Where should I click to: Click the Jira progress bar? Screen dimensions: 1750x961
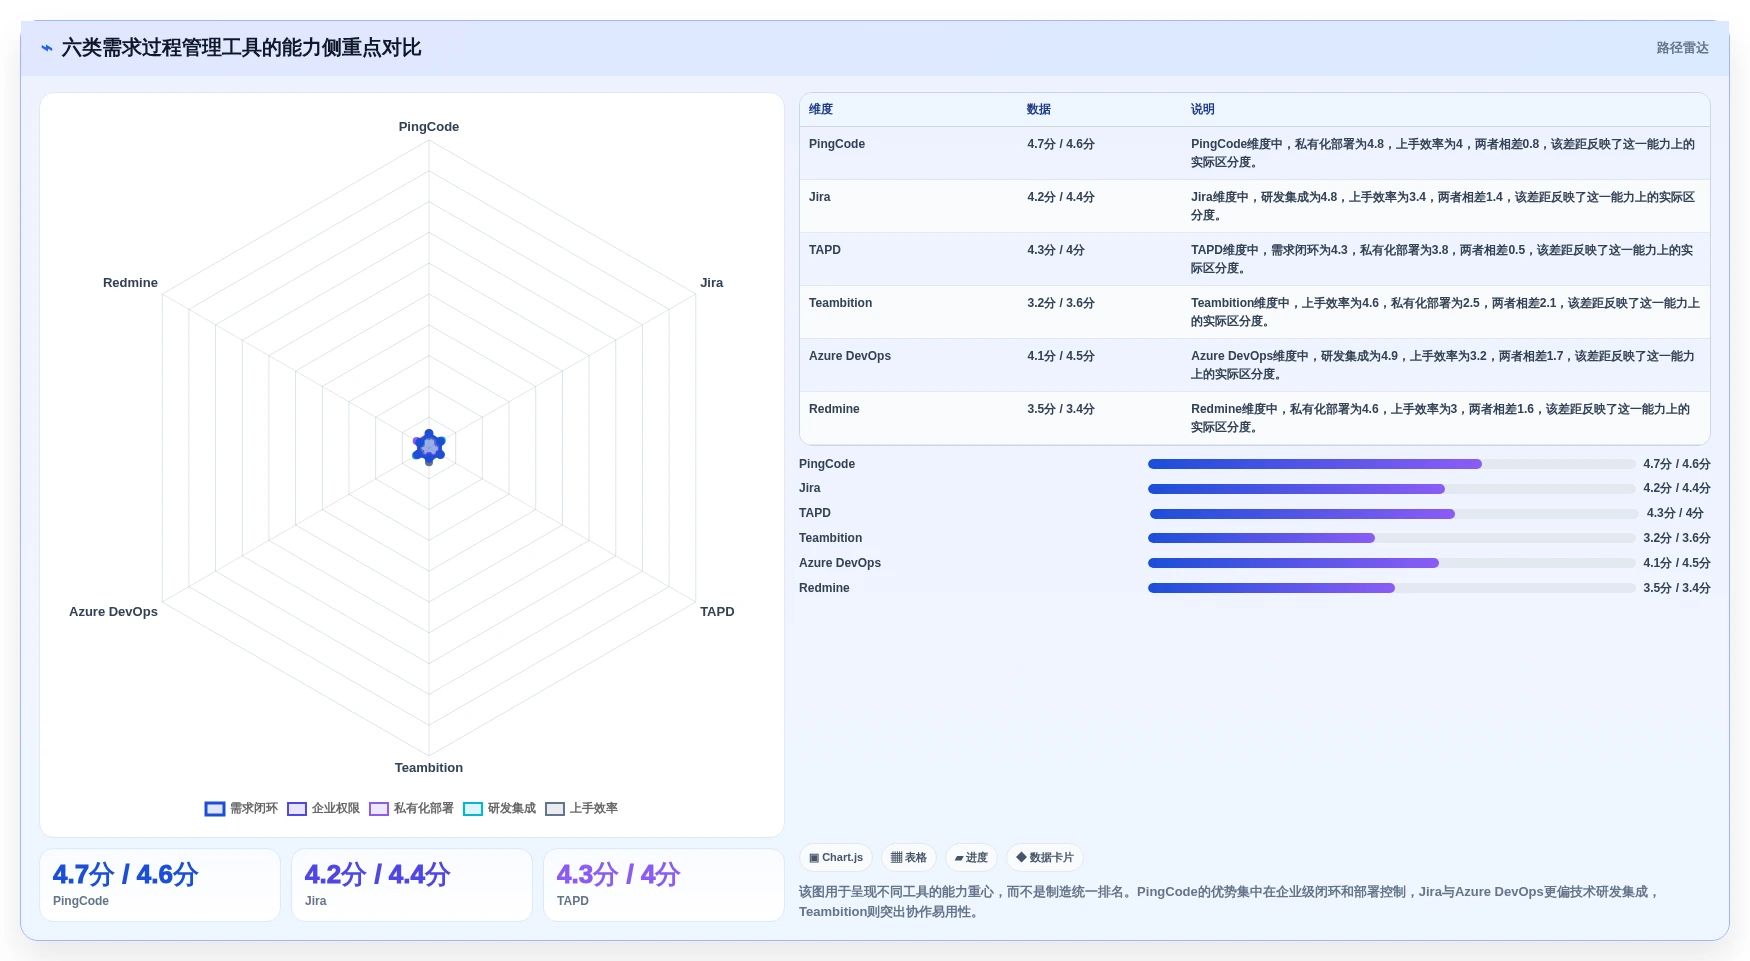(1391, 489)
